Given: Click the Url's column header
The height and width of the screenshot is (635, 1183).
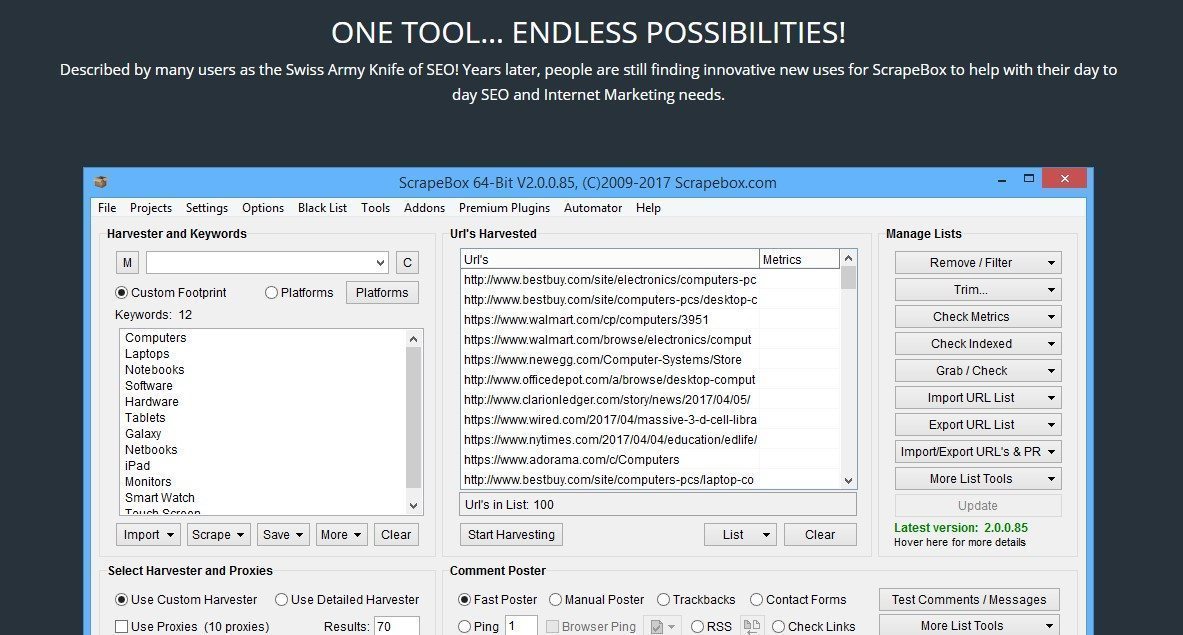Looking at the screenshot, I should (610, 259).
